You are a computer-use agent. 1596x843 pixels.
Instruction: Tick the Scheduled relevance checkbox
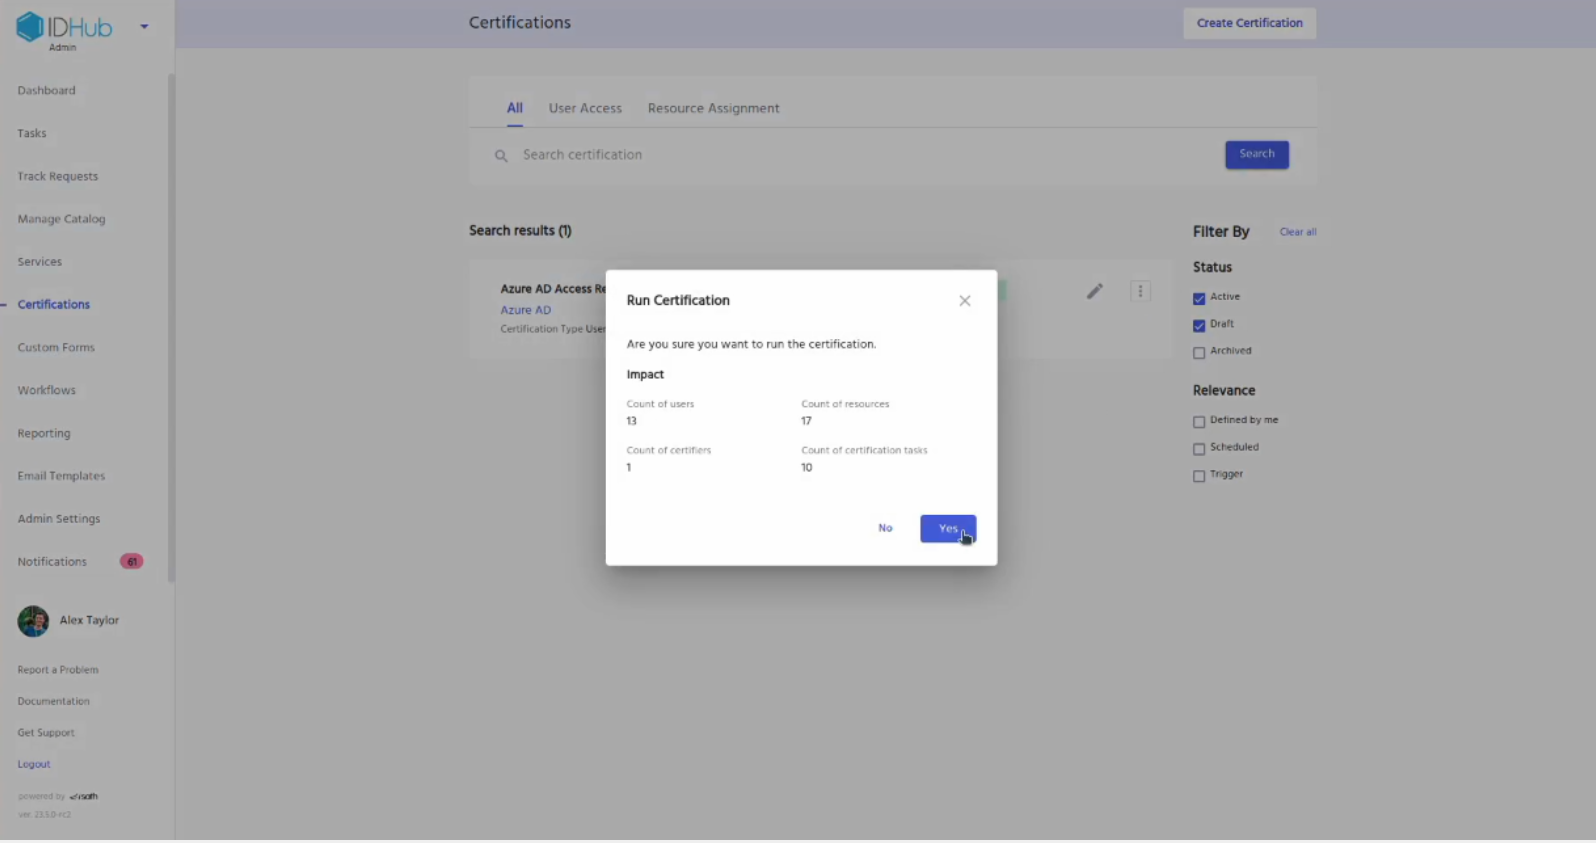(x=1199, y=449)
